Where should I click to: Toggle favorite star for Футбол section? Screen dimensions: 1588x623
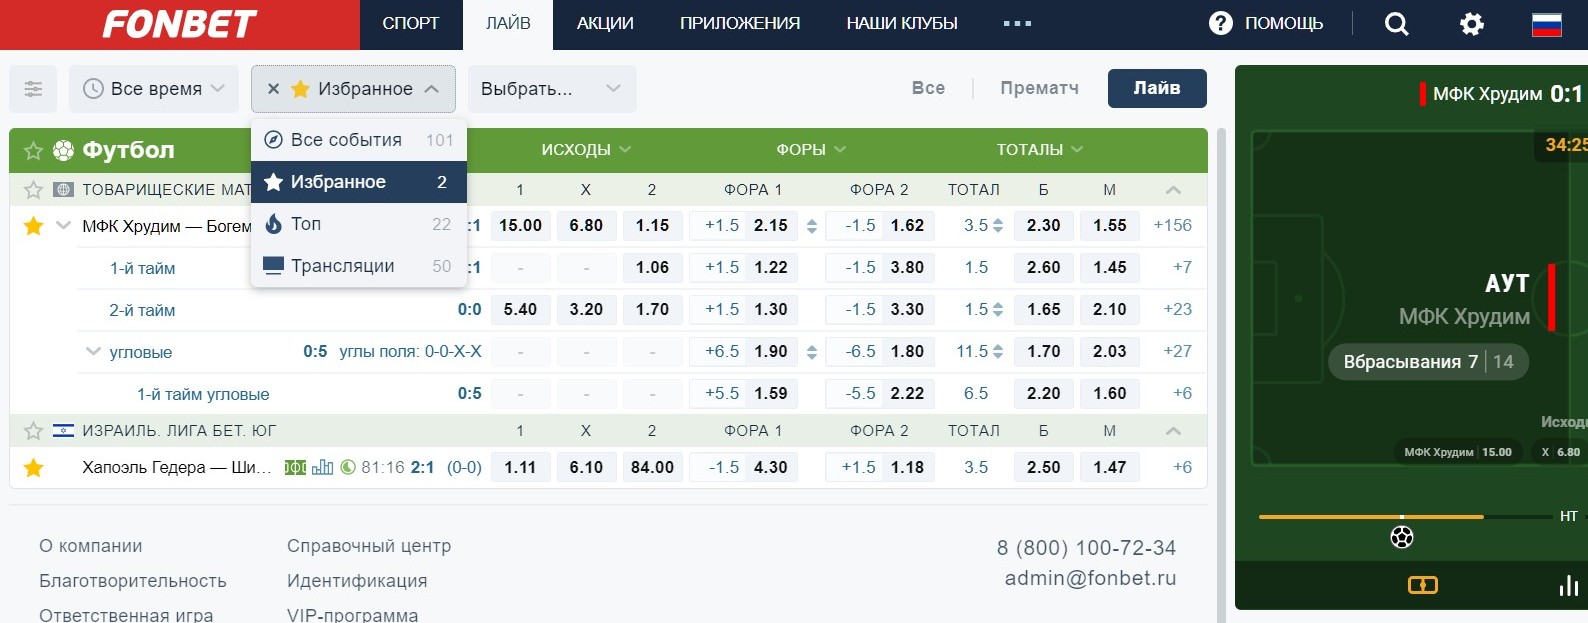click(33, 151)
